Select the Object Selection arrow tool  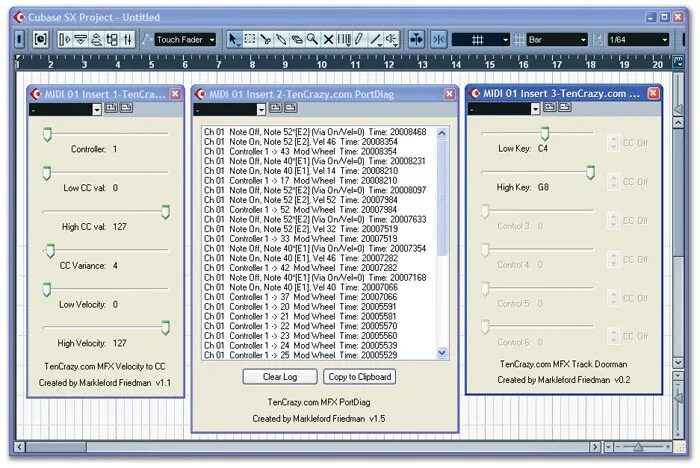233,40
